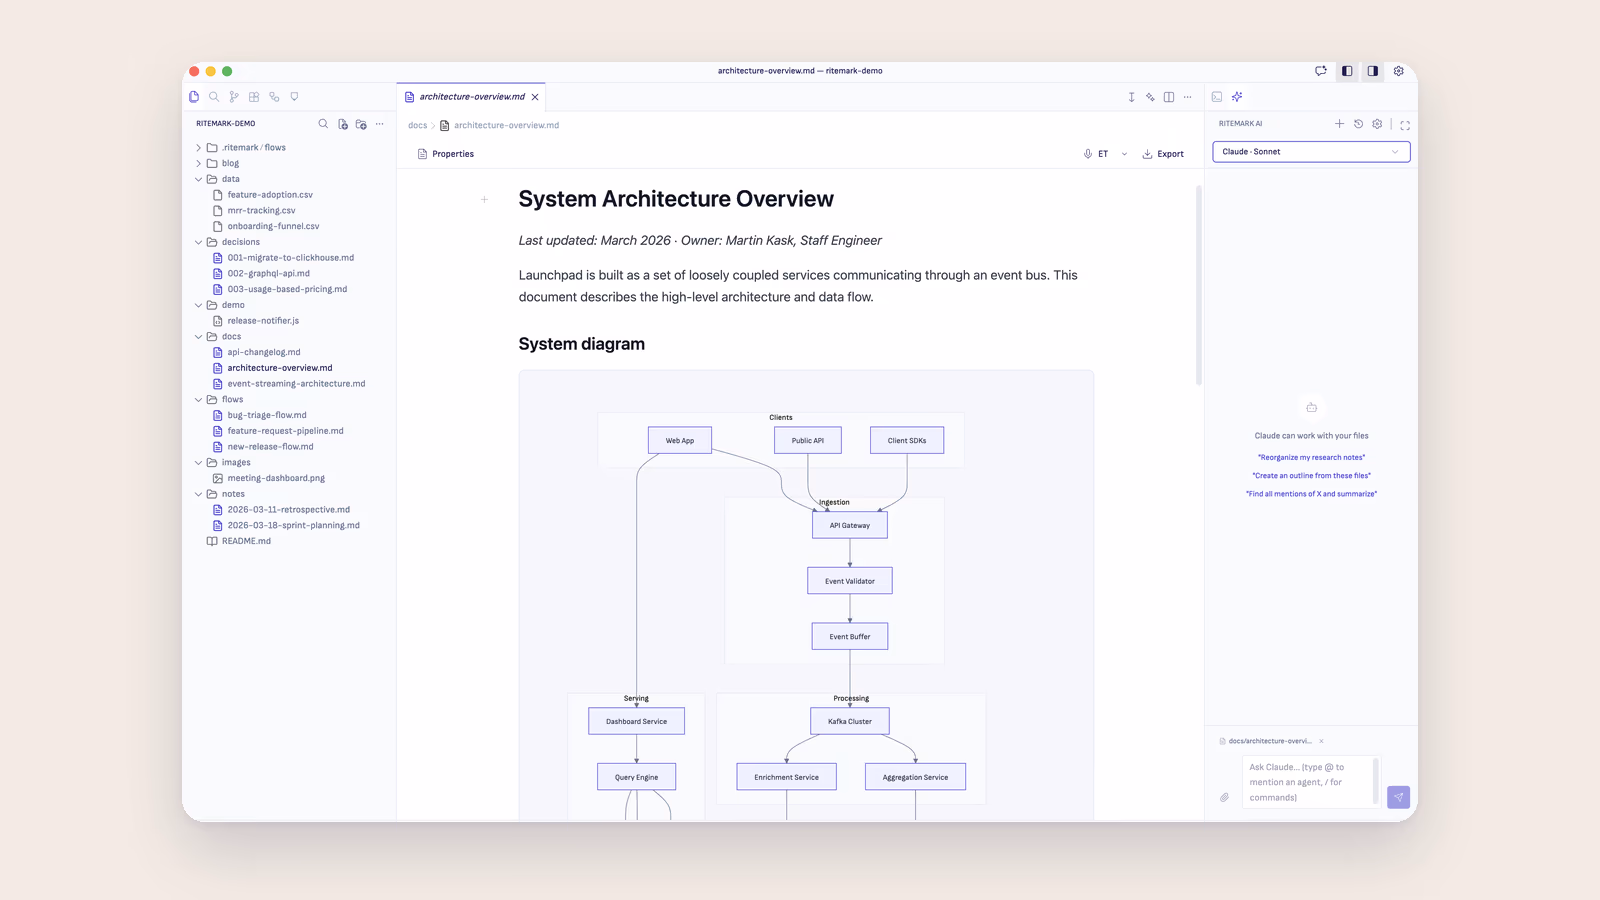Search files with the magnifier in RITEMARK-DEMO header
This screenshot has height=900, width=1600.
tap(323, 124)
